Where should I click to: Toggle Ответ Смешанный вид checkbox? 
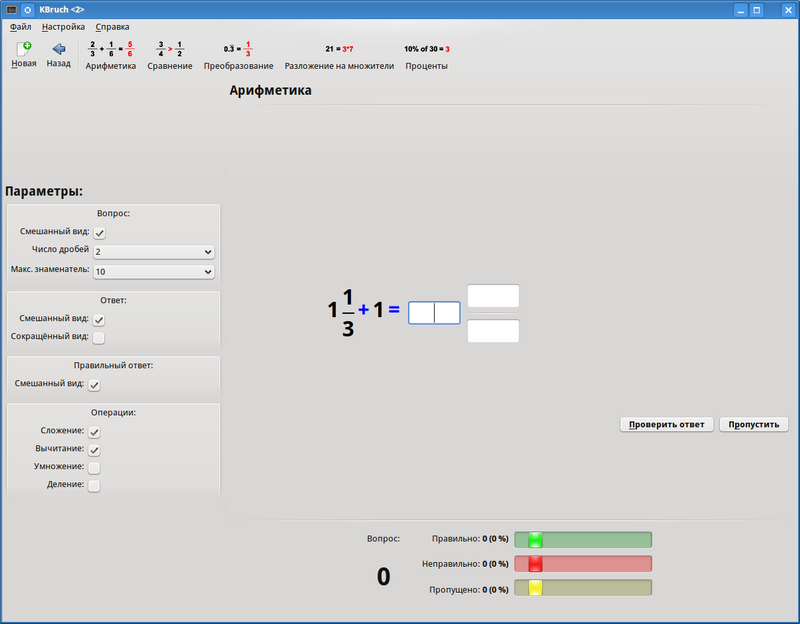pyautogui.click(x=99, y=320)
